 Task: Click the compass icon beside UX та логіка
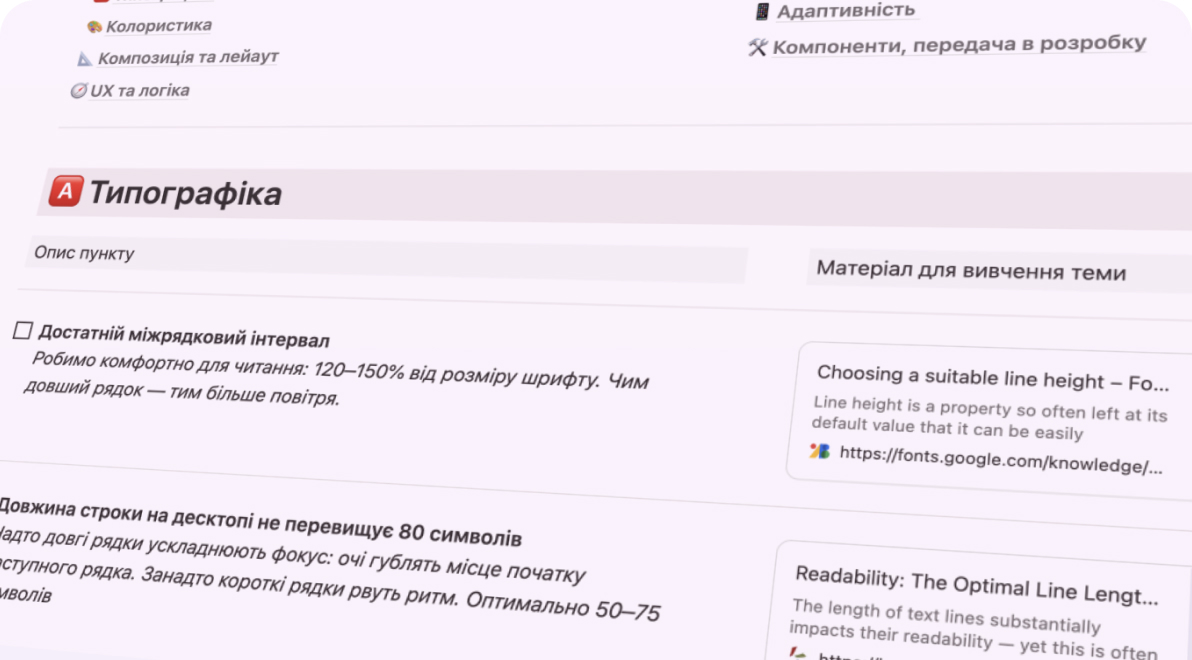78,91
